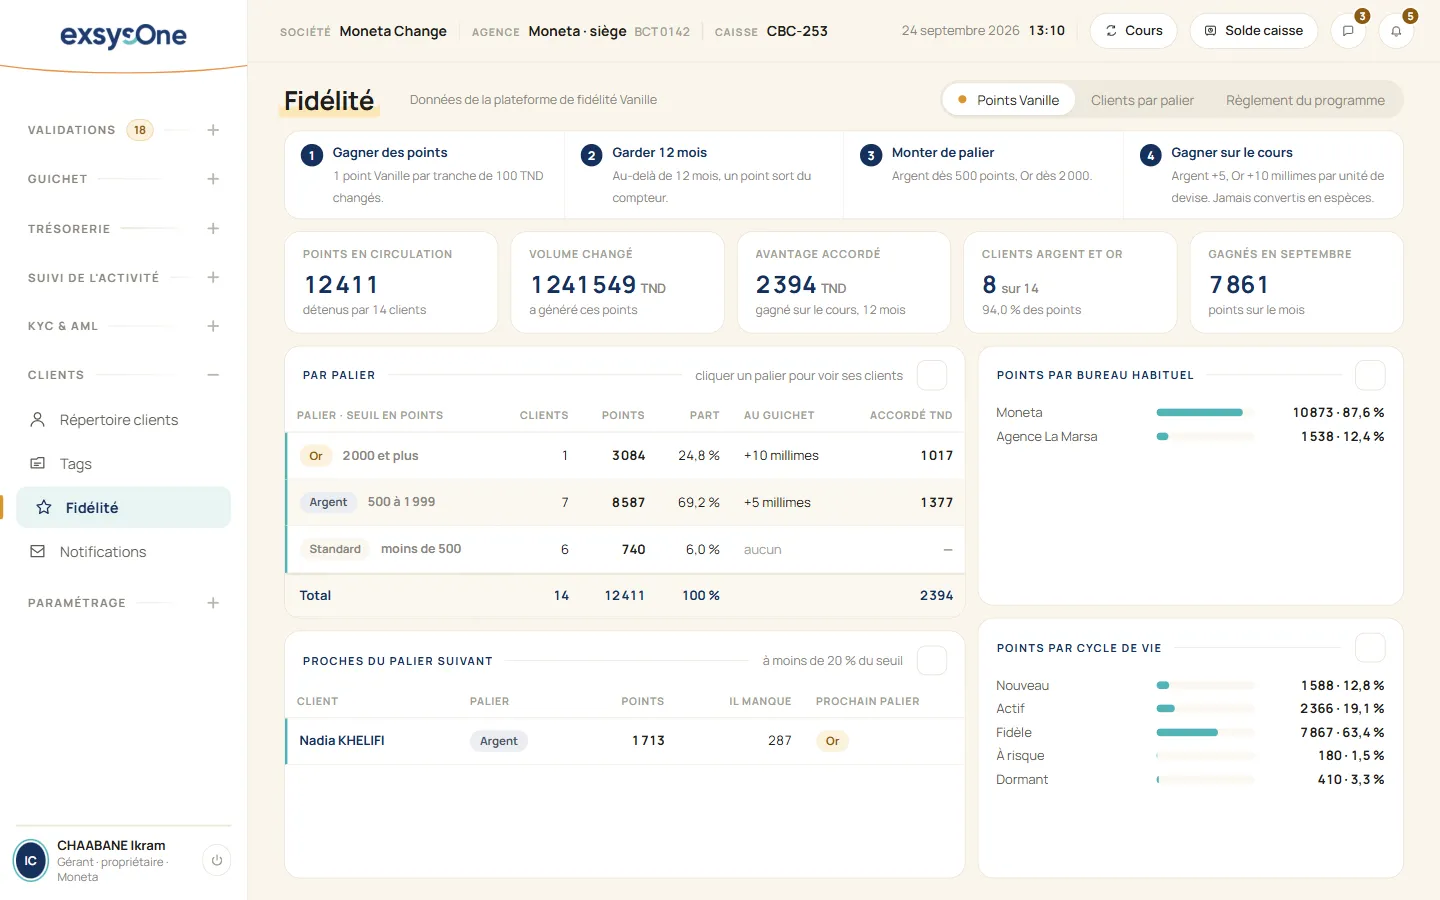This screenshot has height=900, width=1440.
Task: Open the Or tier row
Action: coord(625,456)
